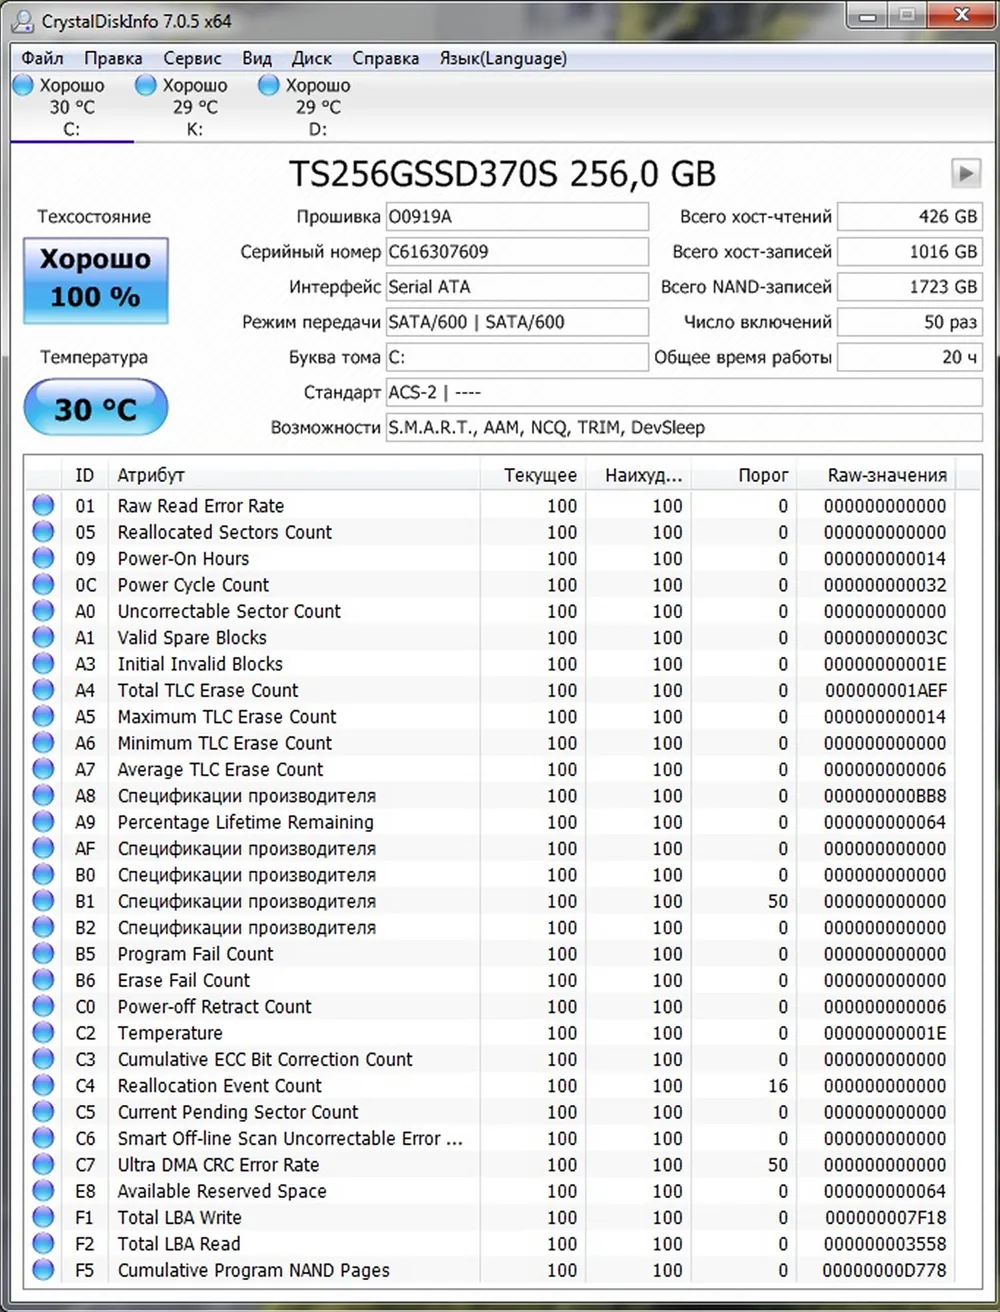Click the status dot for Minimum TLC Erase Count
The width and height of the screenshot is (1000, 1312).
pos(43,743)
